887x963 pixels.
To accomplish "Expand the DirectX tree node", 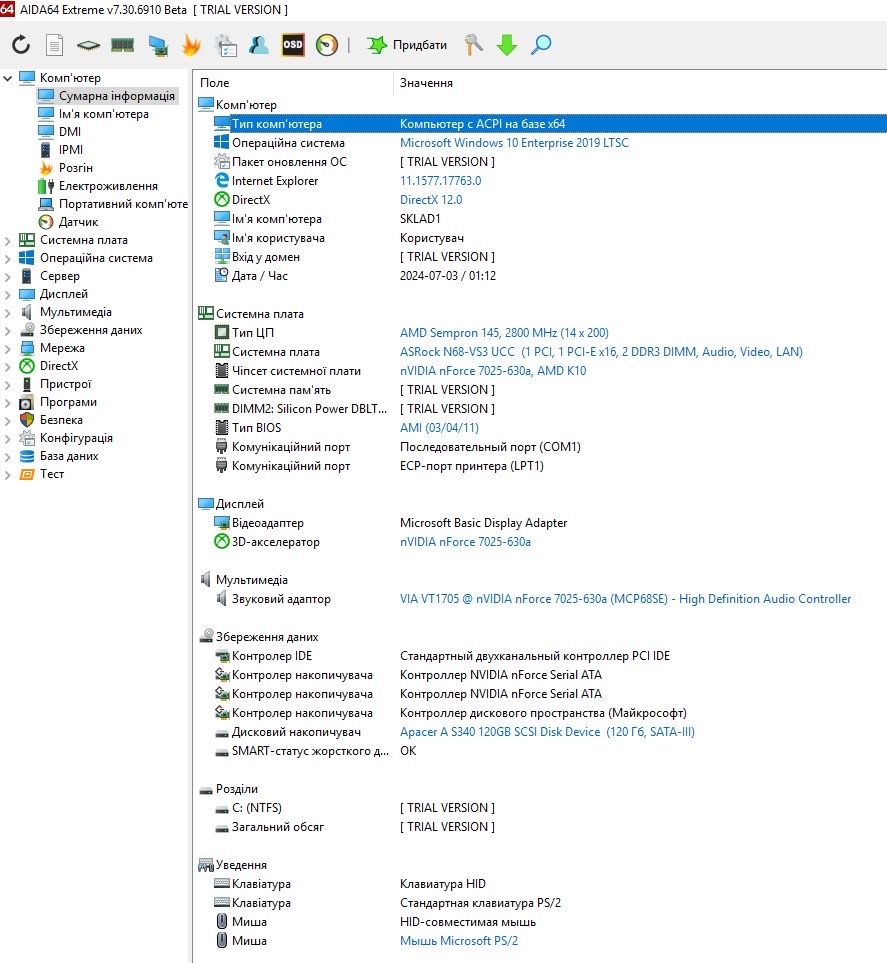I will tap(7, 366).
